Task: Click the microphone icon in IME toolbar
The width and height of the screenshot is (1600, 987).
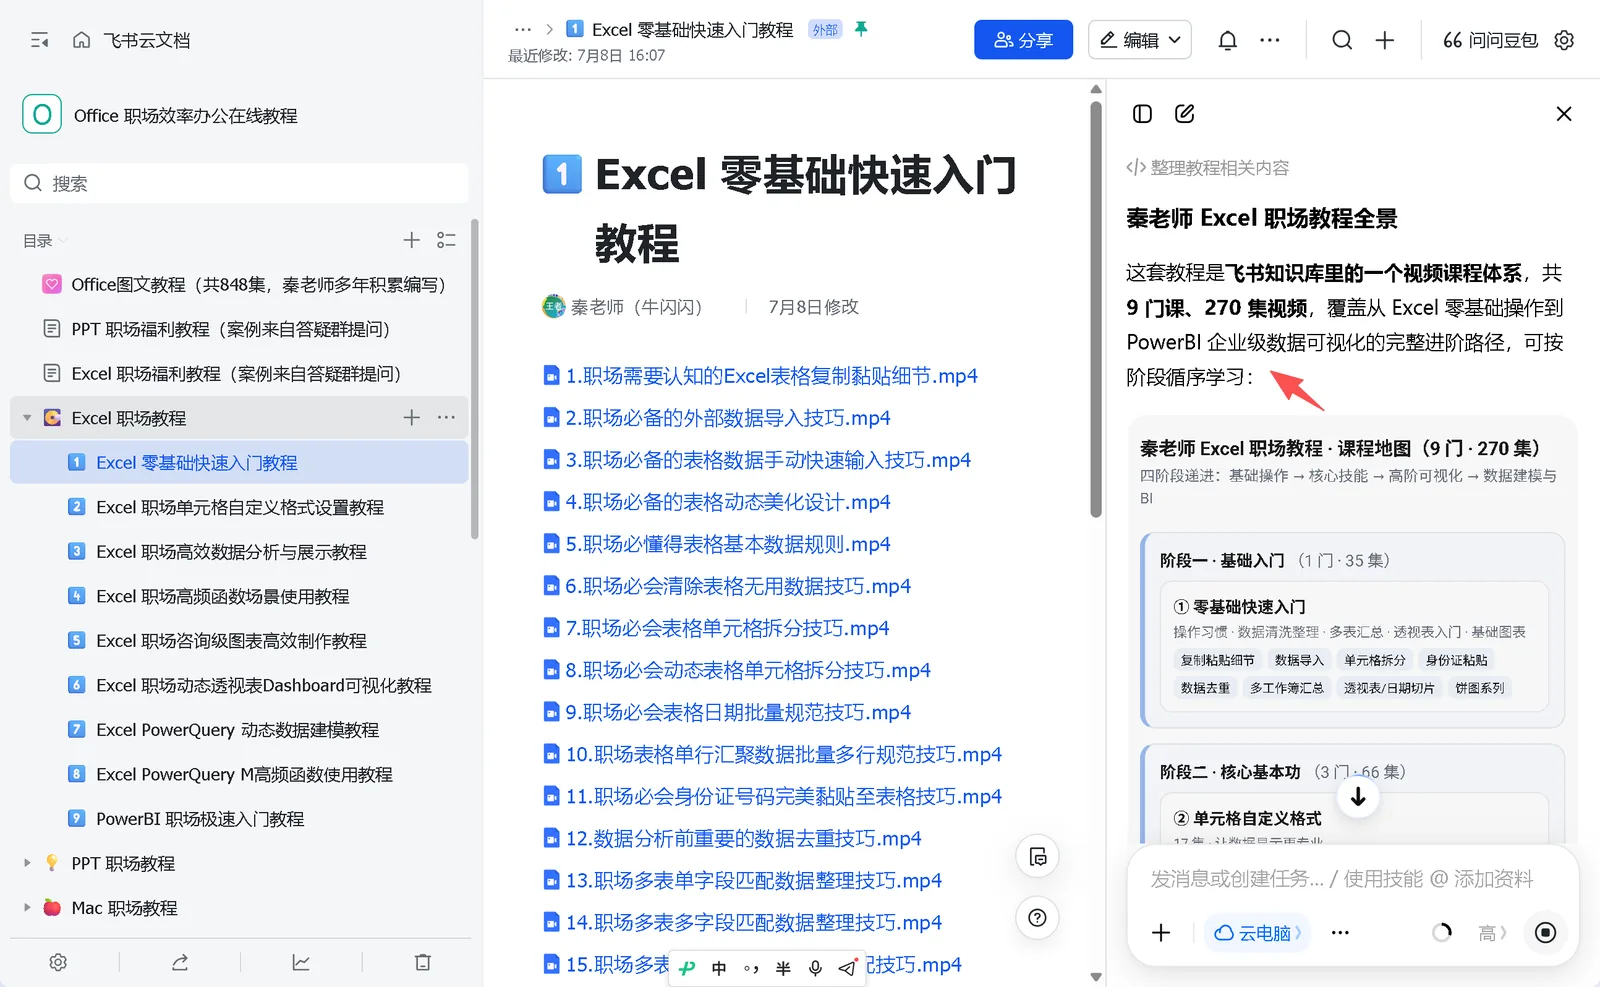Action: 815,968
